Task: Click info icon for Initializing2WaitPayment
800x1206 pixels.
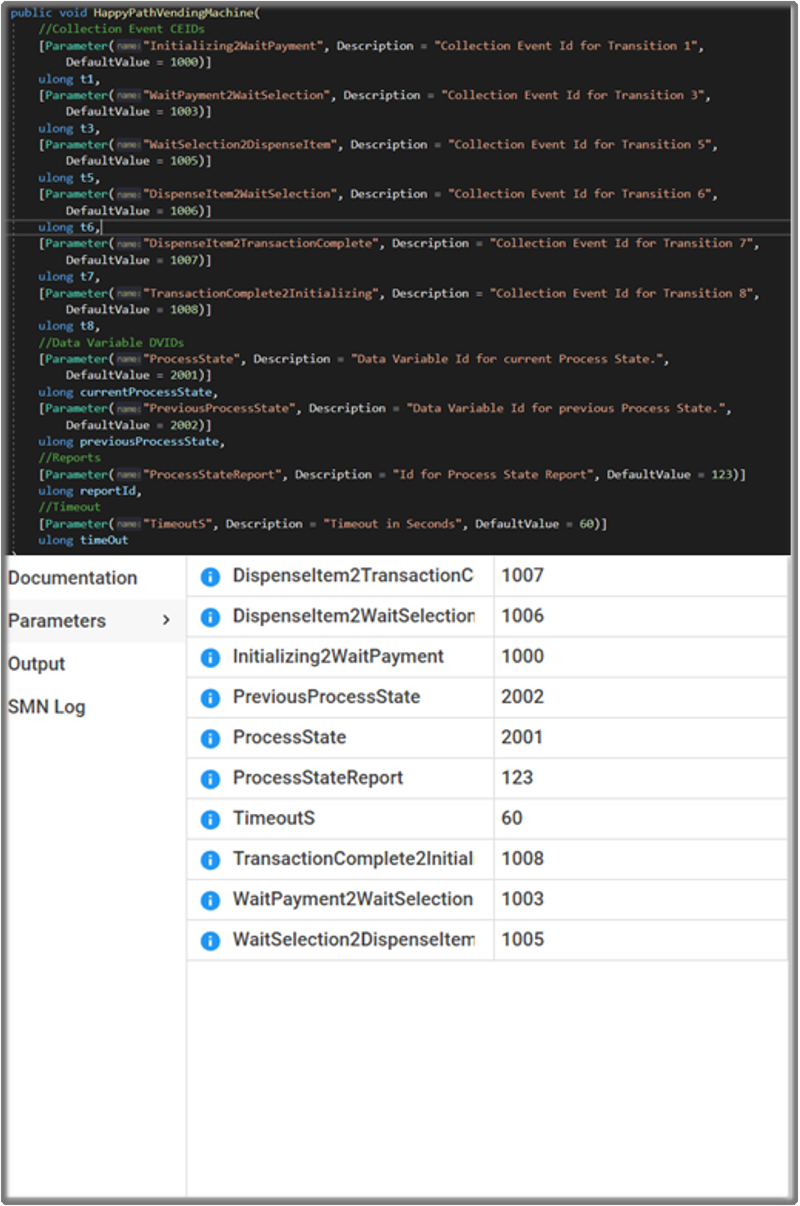Action: tap(210, 658)
